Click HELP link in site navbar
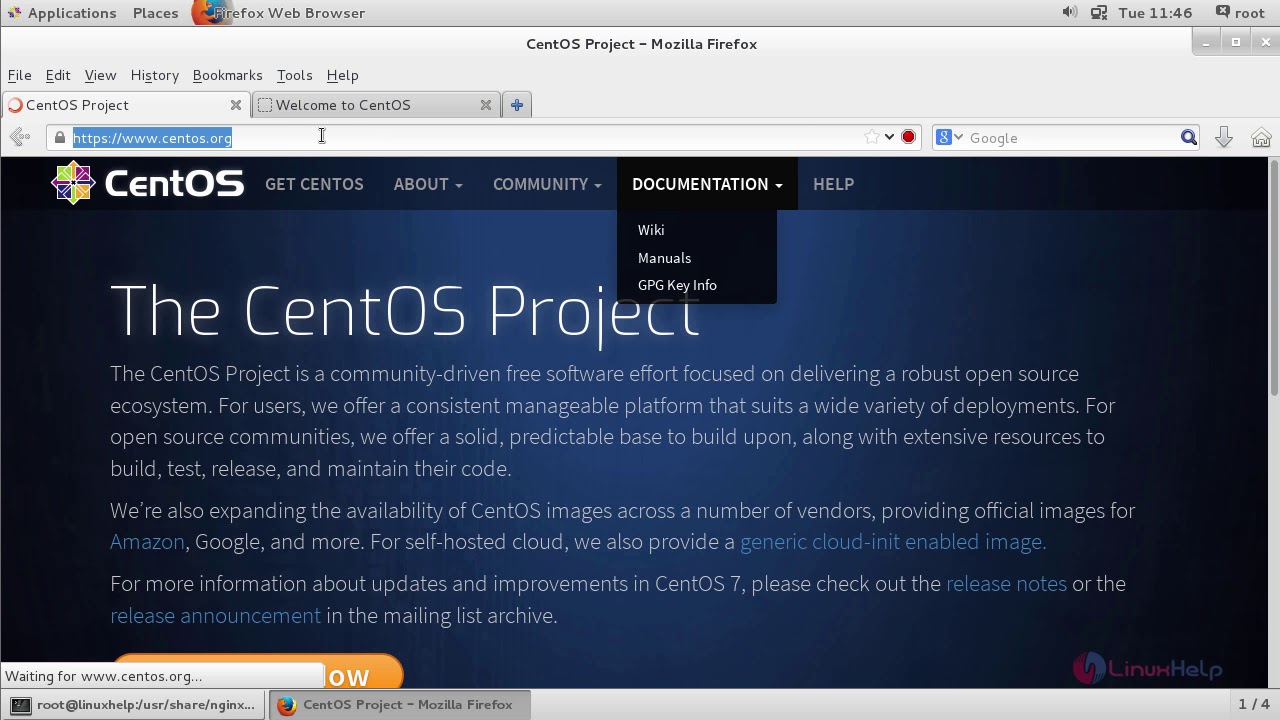 click(x=833, y=184)
